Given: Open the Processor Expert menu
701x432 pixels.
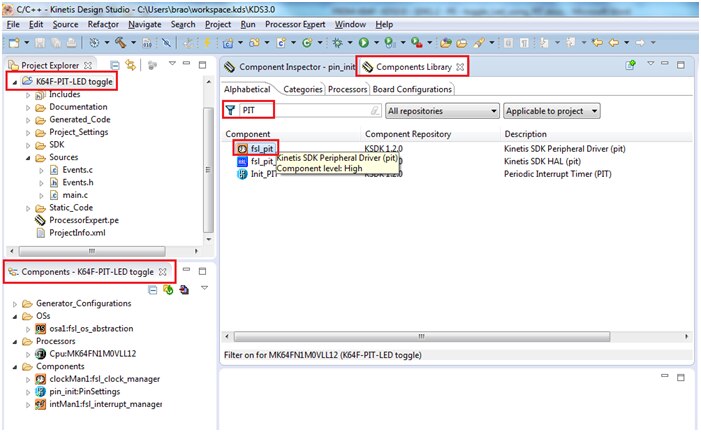Looking at the screenshot, I should tap(295, 25).
